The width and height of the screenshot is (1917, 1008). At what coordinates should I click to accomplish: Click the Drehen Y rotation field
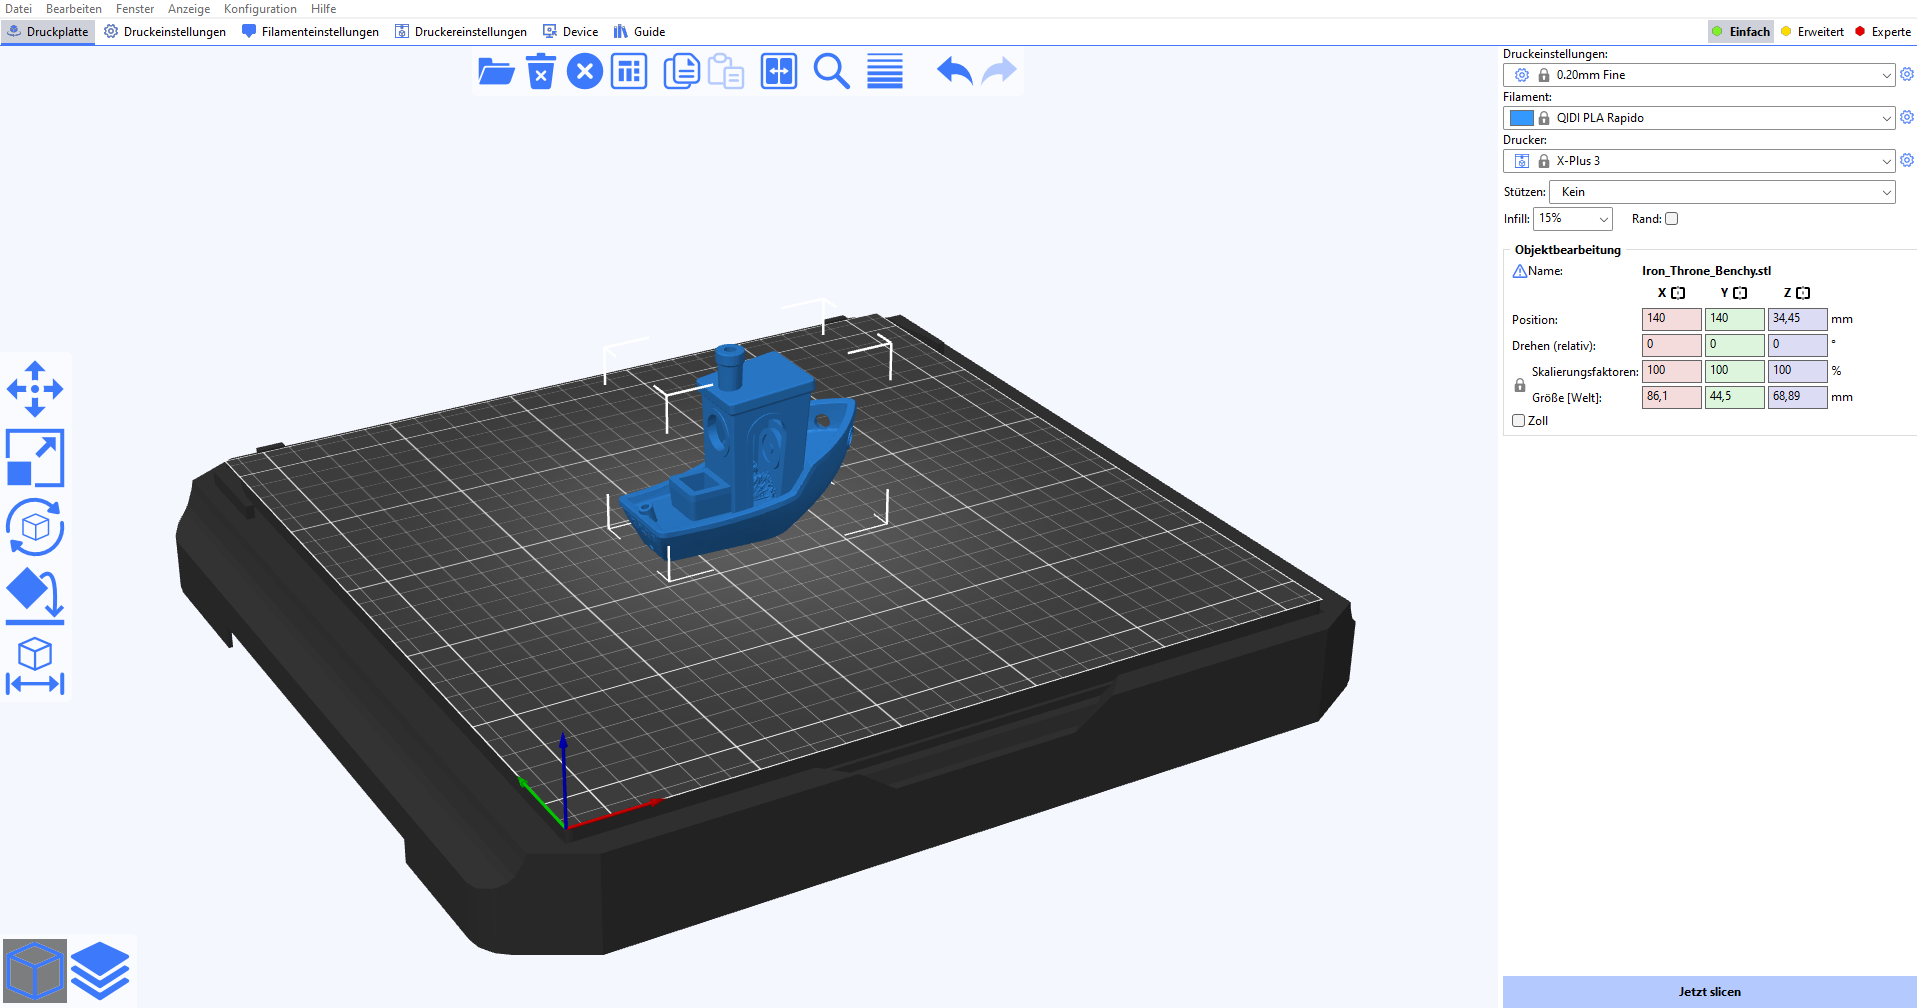[x=1734, y=345]
